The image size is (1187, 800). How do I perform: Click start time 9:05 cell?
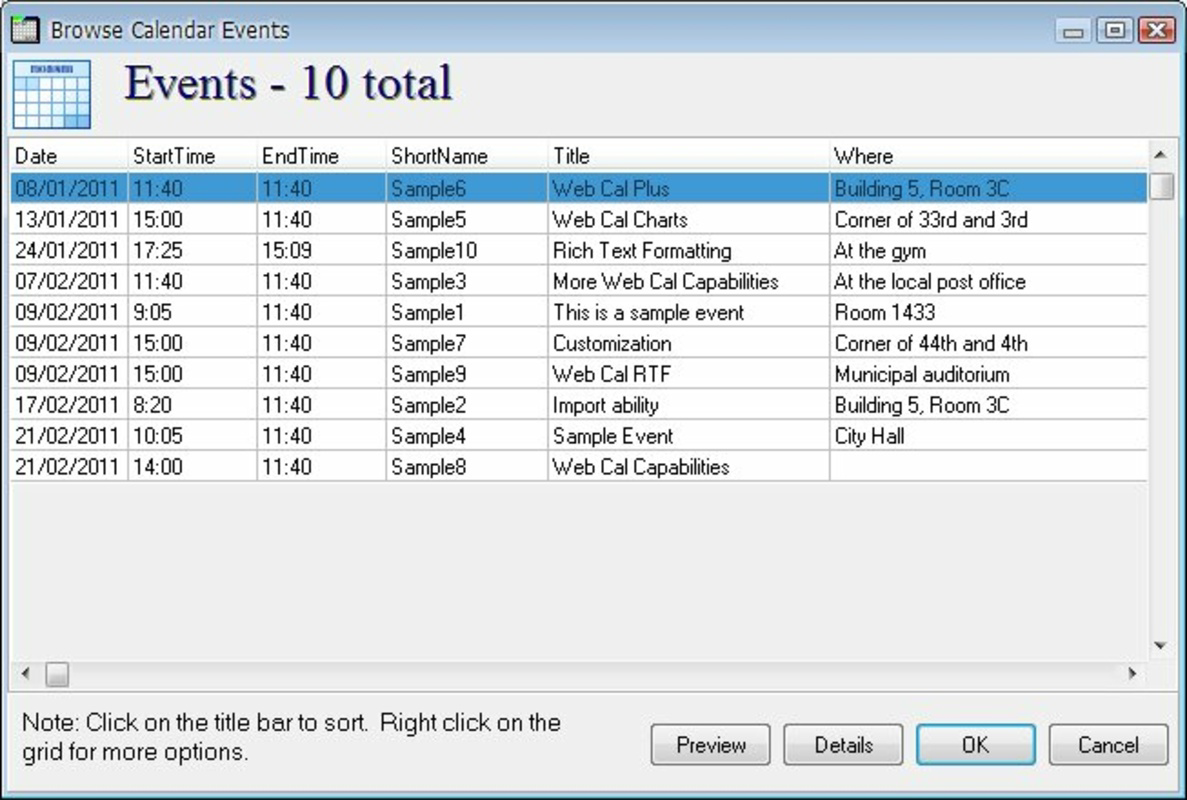tap(192, 313)
